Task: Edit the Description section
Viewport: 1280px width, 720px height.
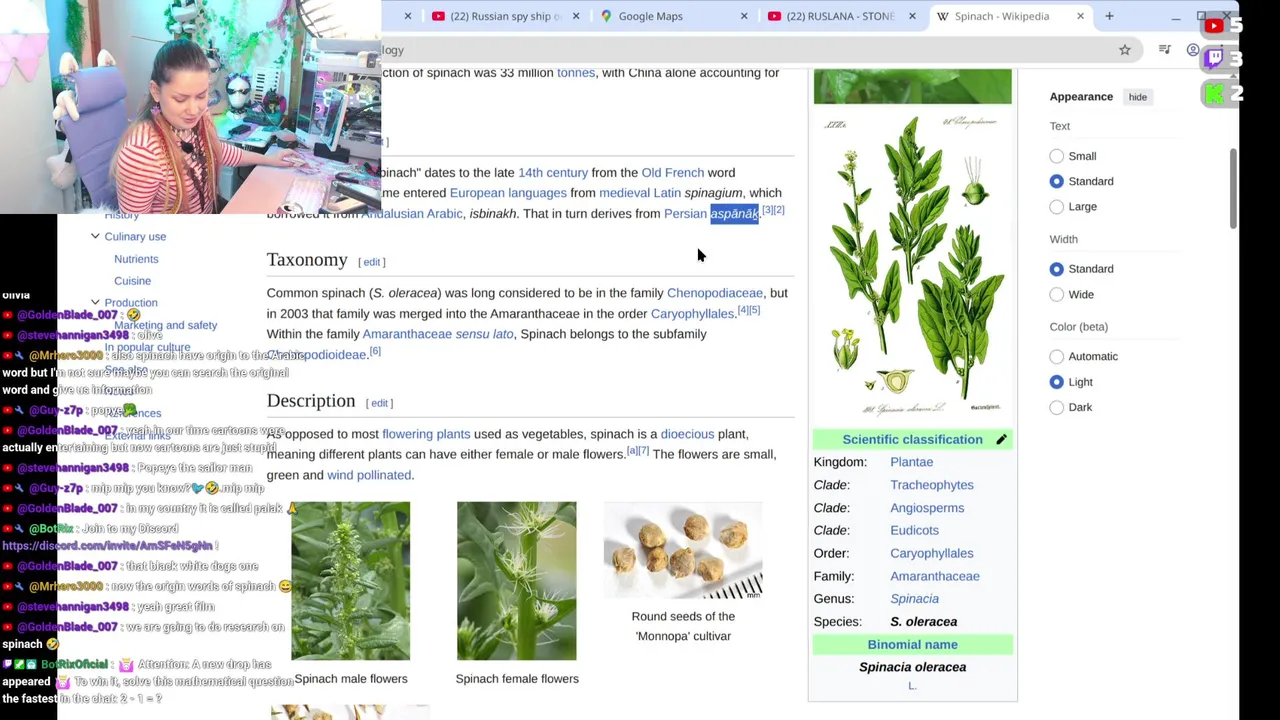Action: [380, 403]
